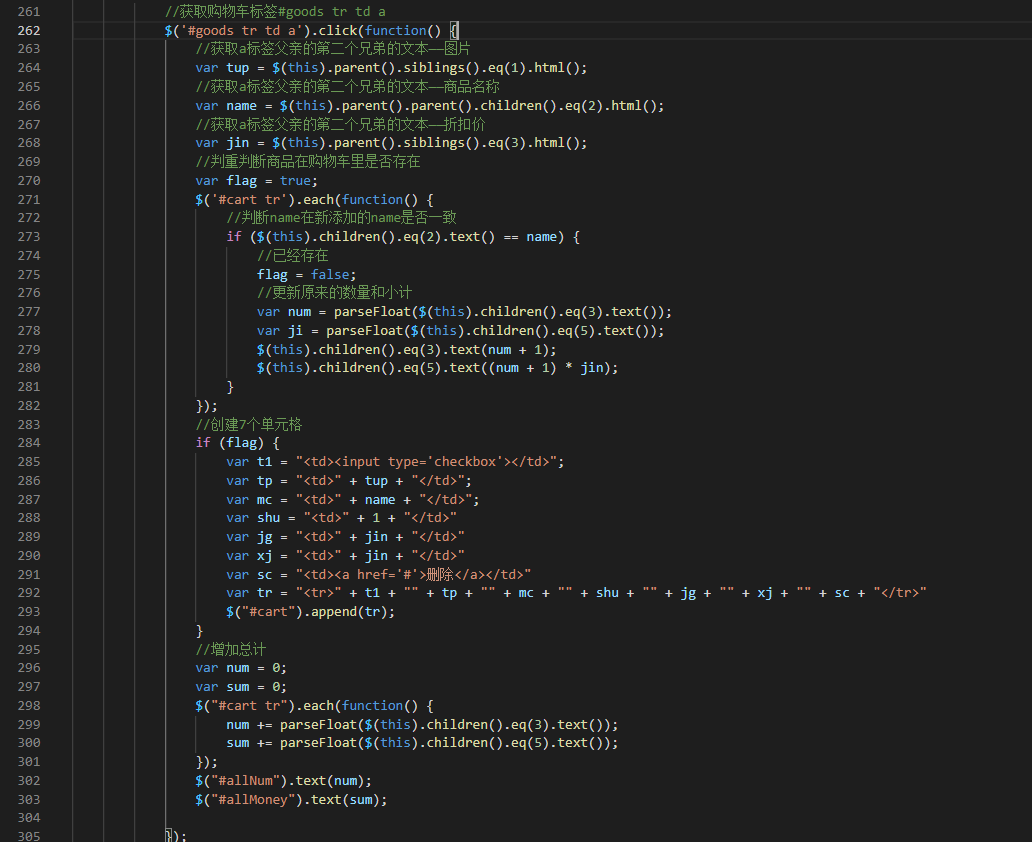Click line number 262 in the gutter

pos(29,30)
